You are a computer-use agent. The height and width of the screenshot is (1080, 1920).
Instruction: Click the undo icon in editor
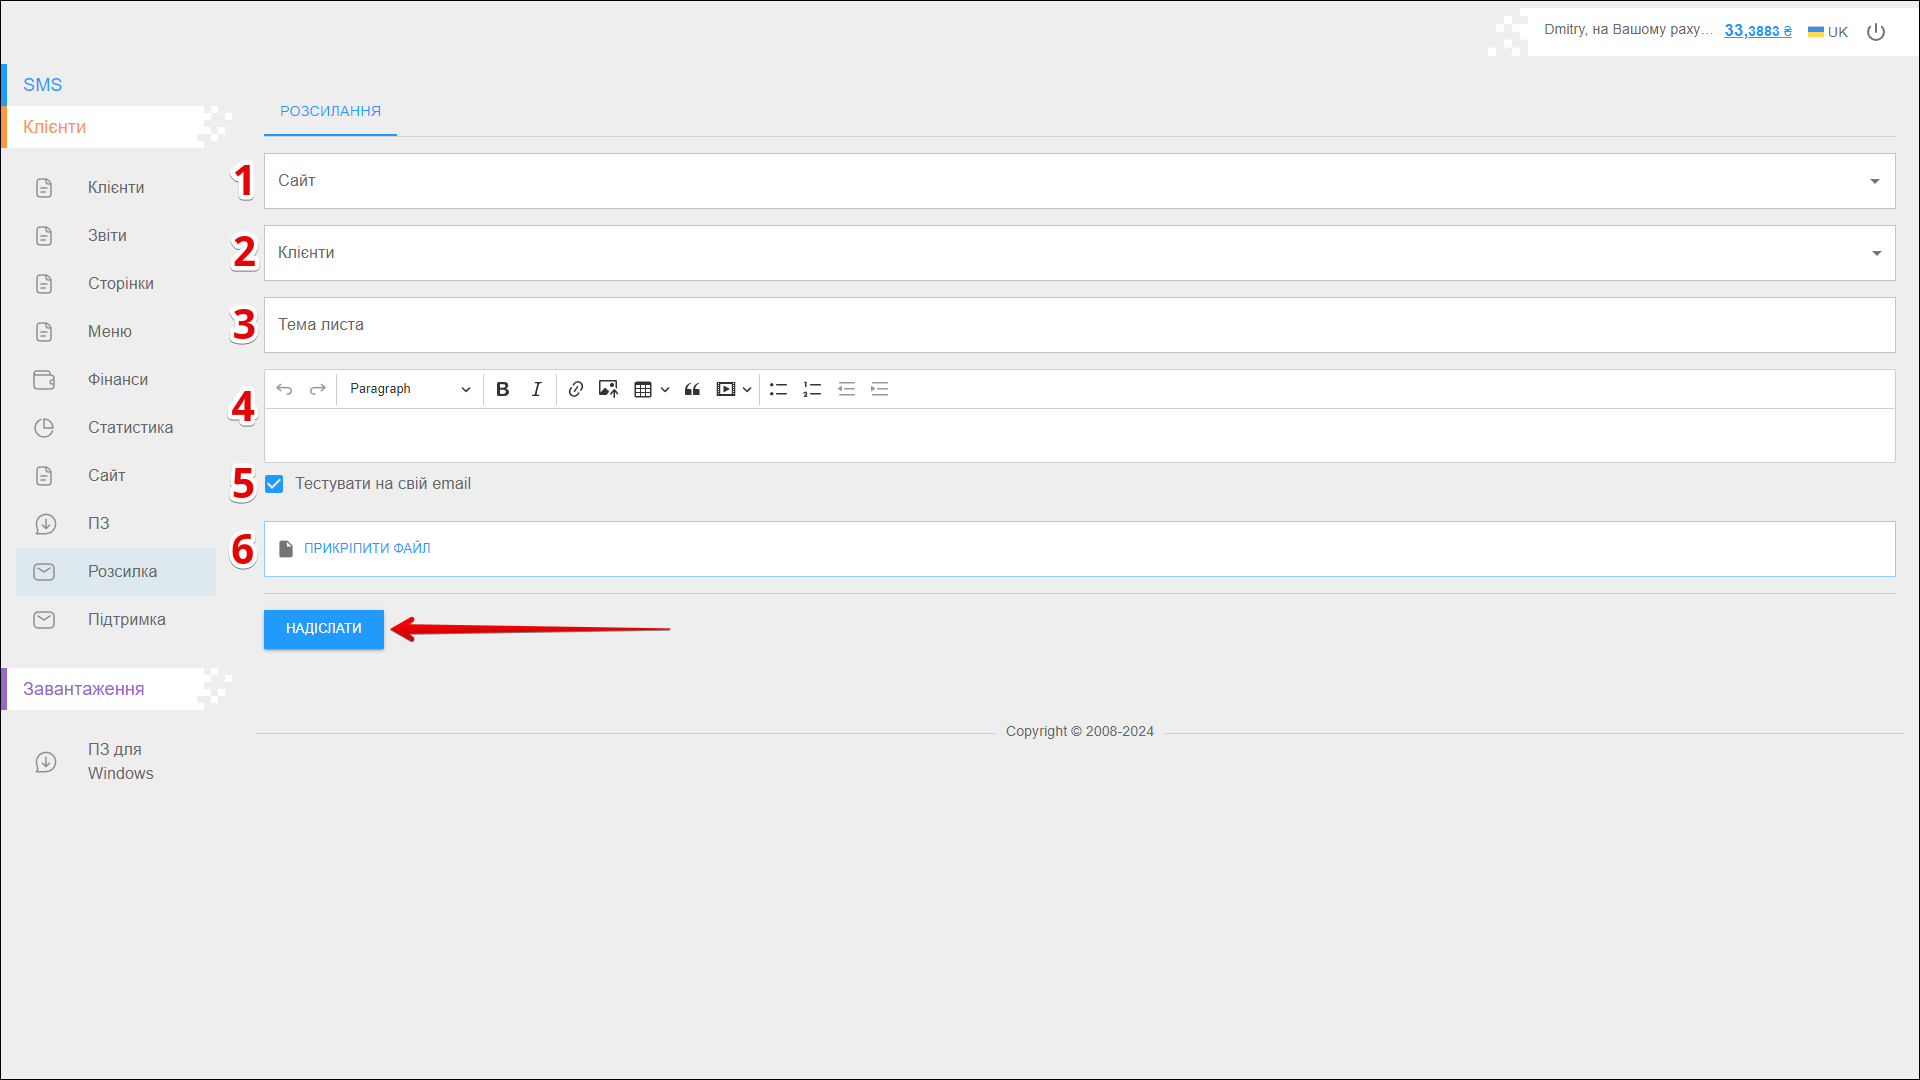coord(284,389)
